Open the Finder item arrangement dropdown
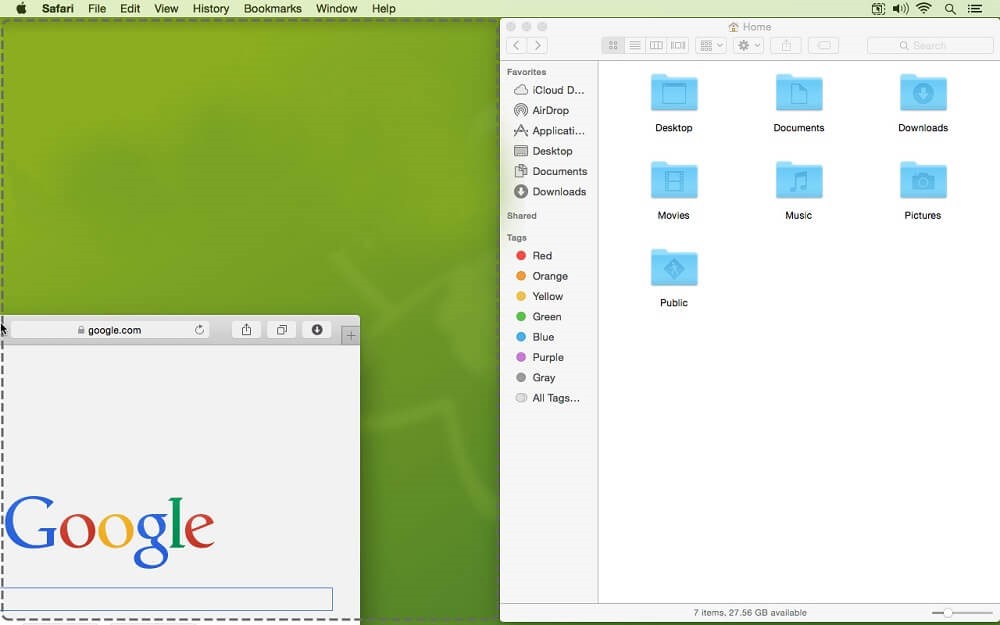Viewport: 1000px width, 625px height. pos(711,45)
